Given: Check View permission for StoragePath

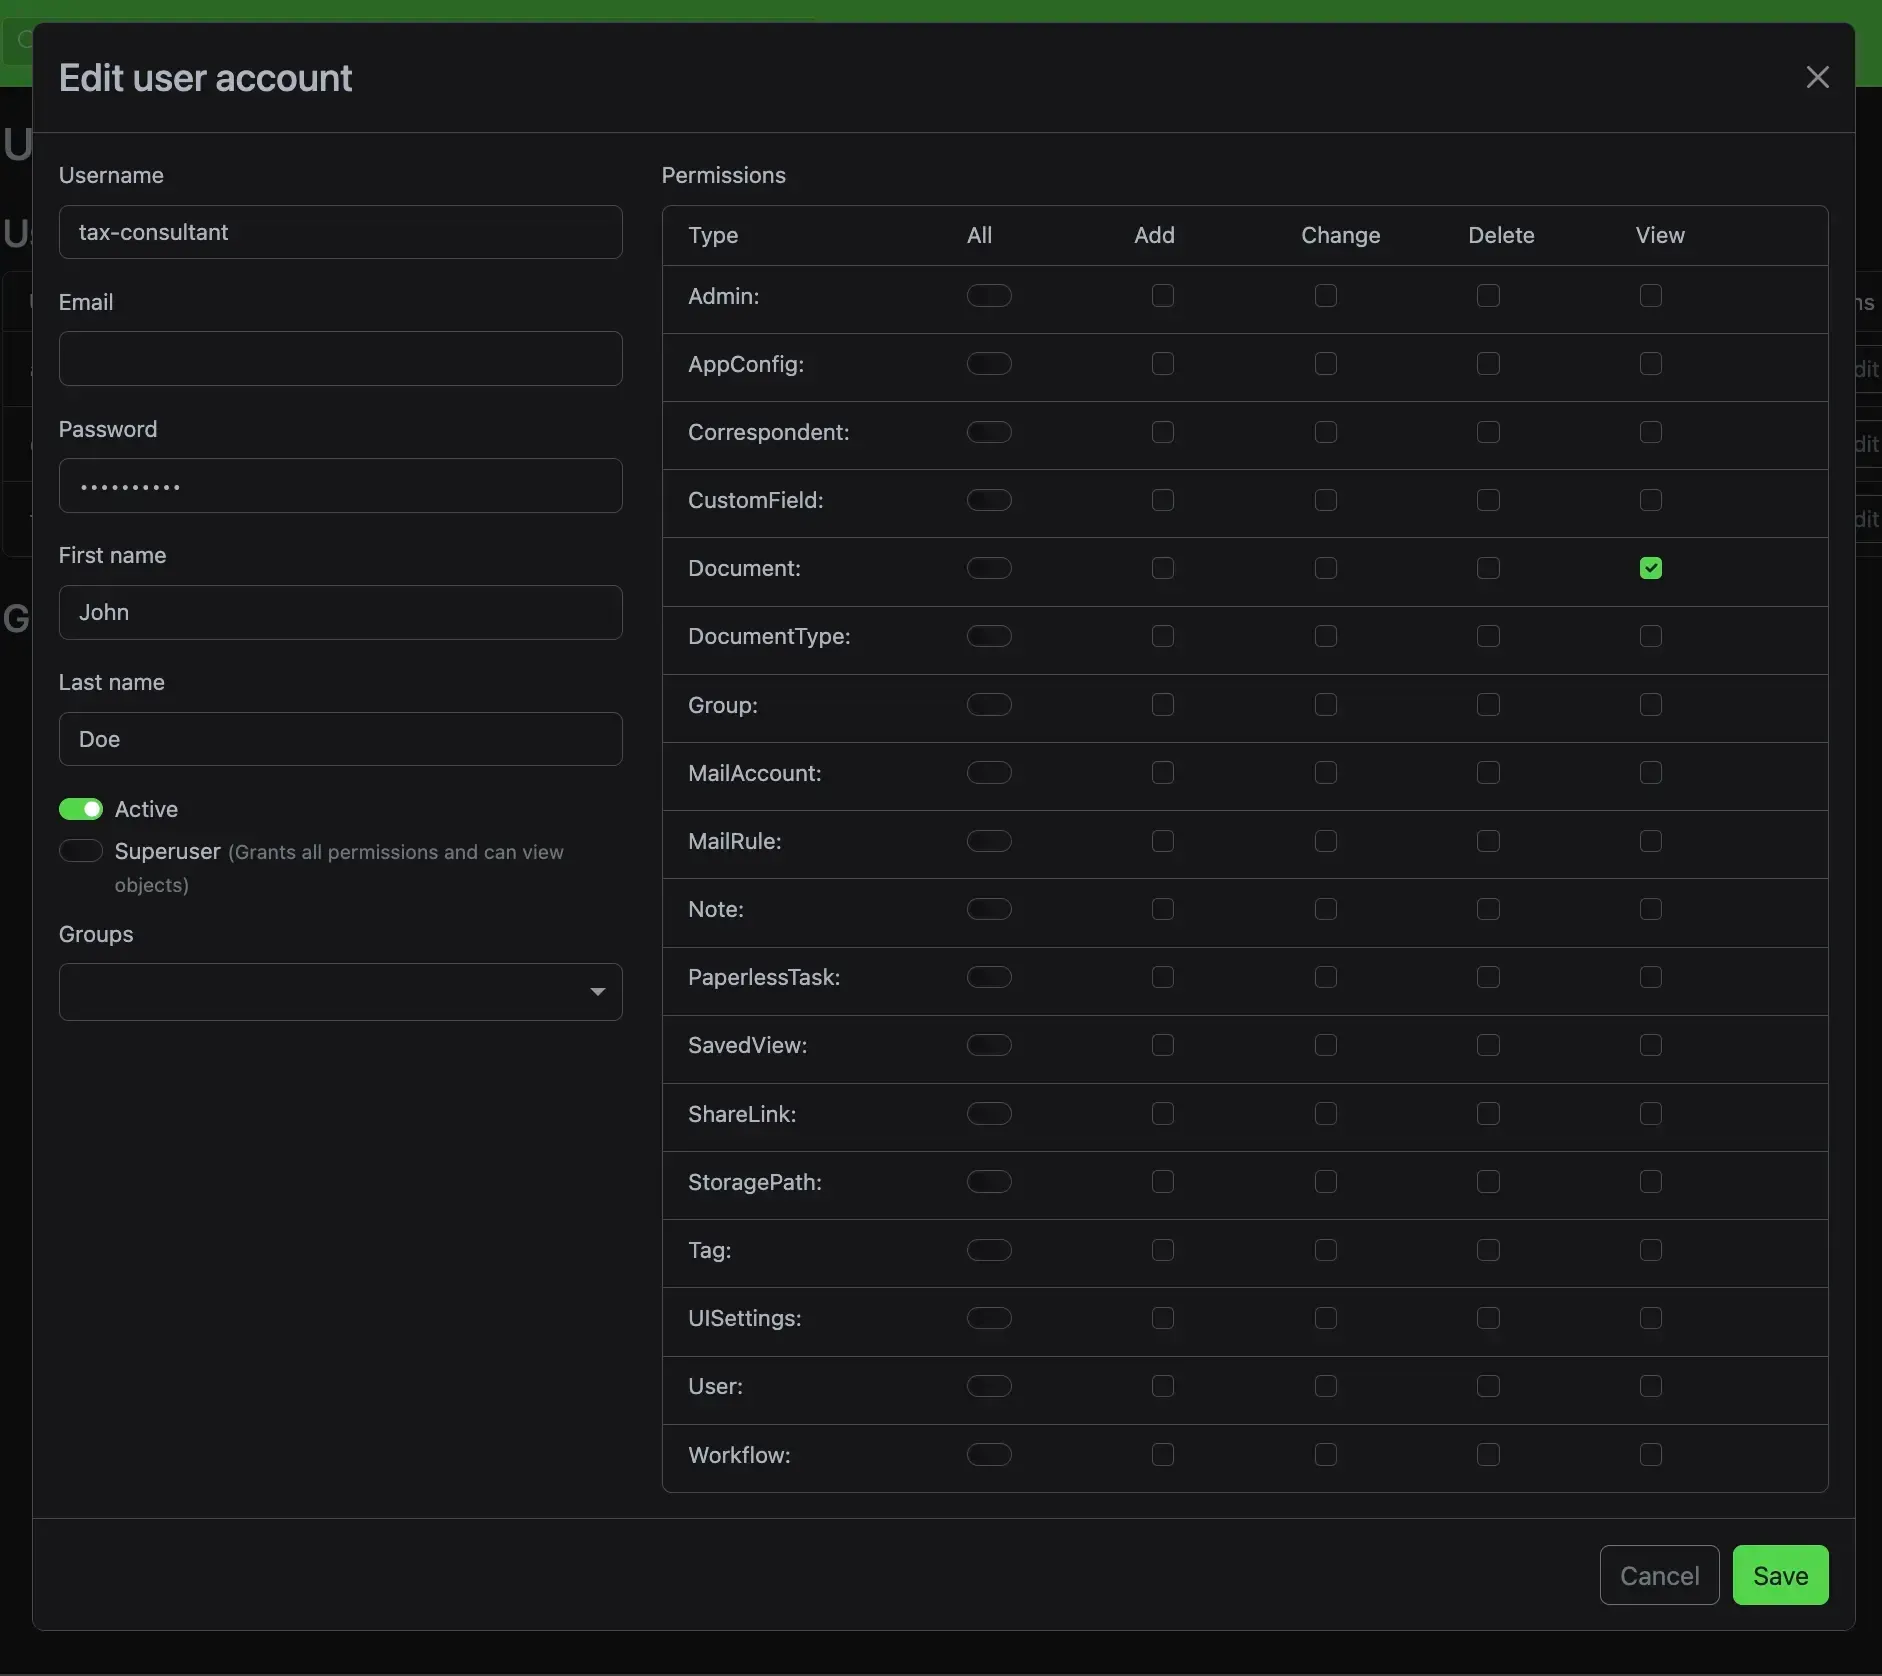Looking at the screenshot, I should point(1651,1182).
